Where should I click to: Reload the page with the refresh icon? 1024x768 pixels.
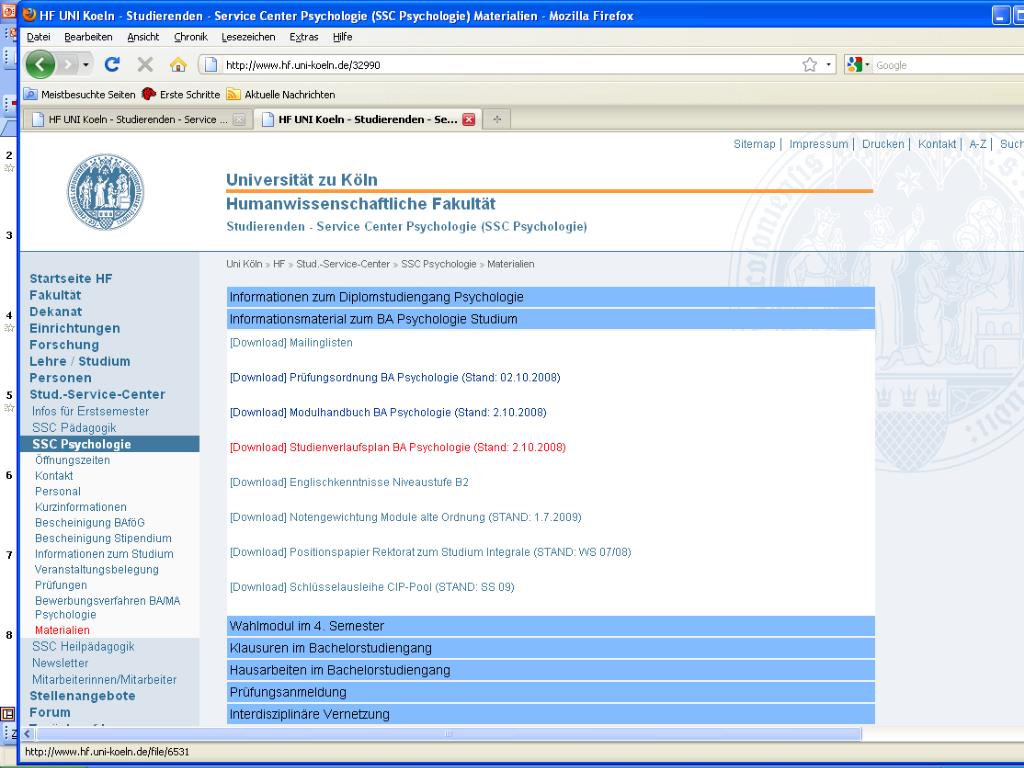point(112,64)
